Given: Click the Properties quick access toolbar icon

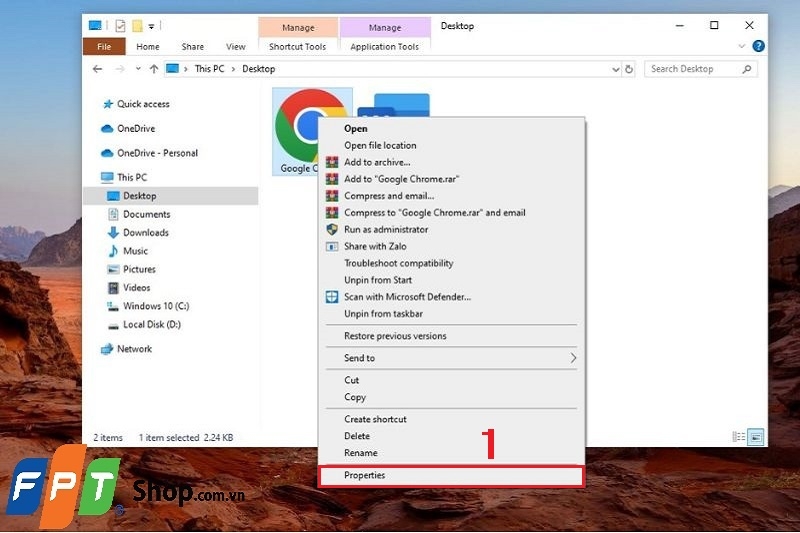Looking at the screenshot, I should (120, 26).
